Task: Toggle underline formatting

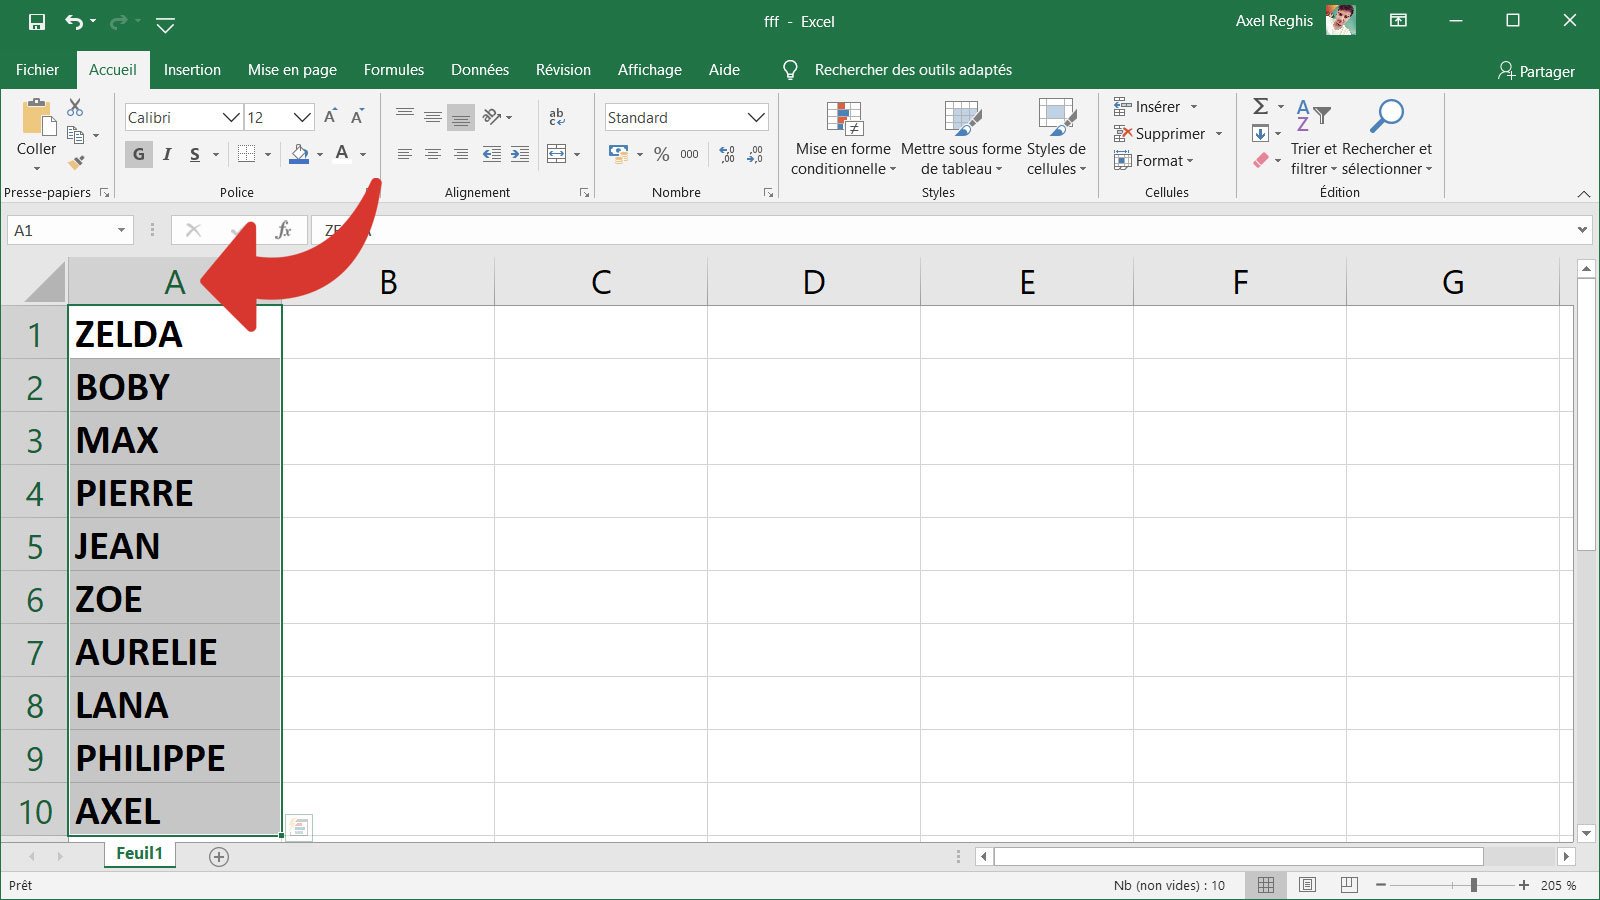Action: pyautogui.click(x=194, y=154)
